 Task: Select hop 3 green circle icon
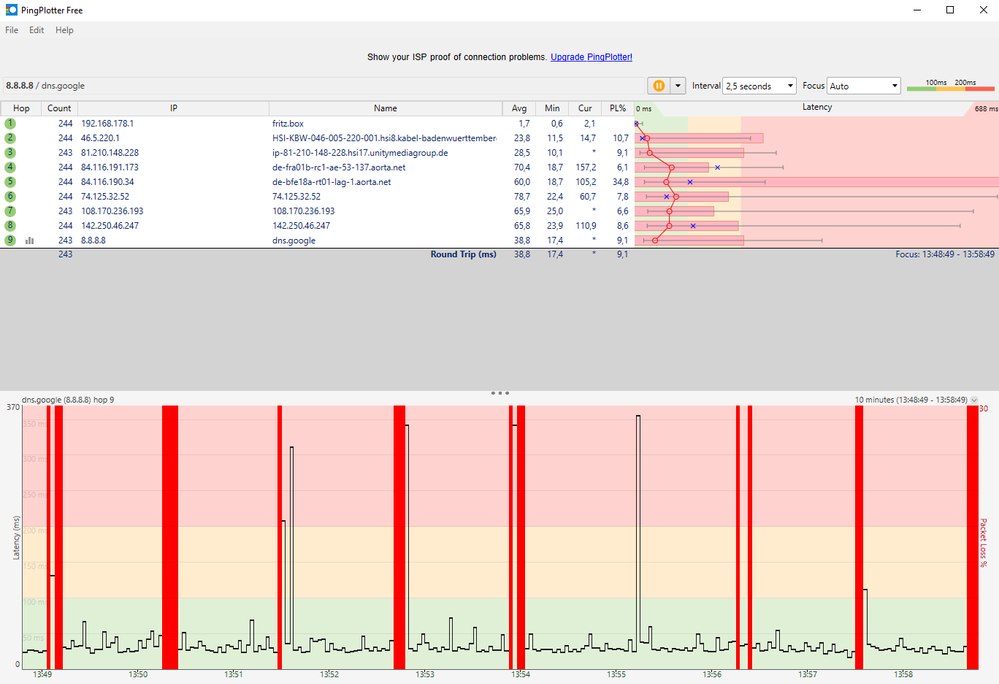pos(10,153)
